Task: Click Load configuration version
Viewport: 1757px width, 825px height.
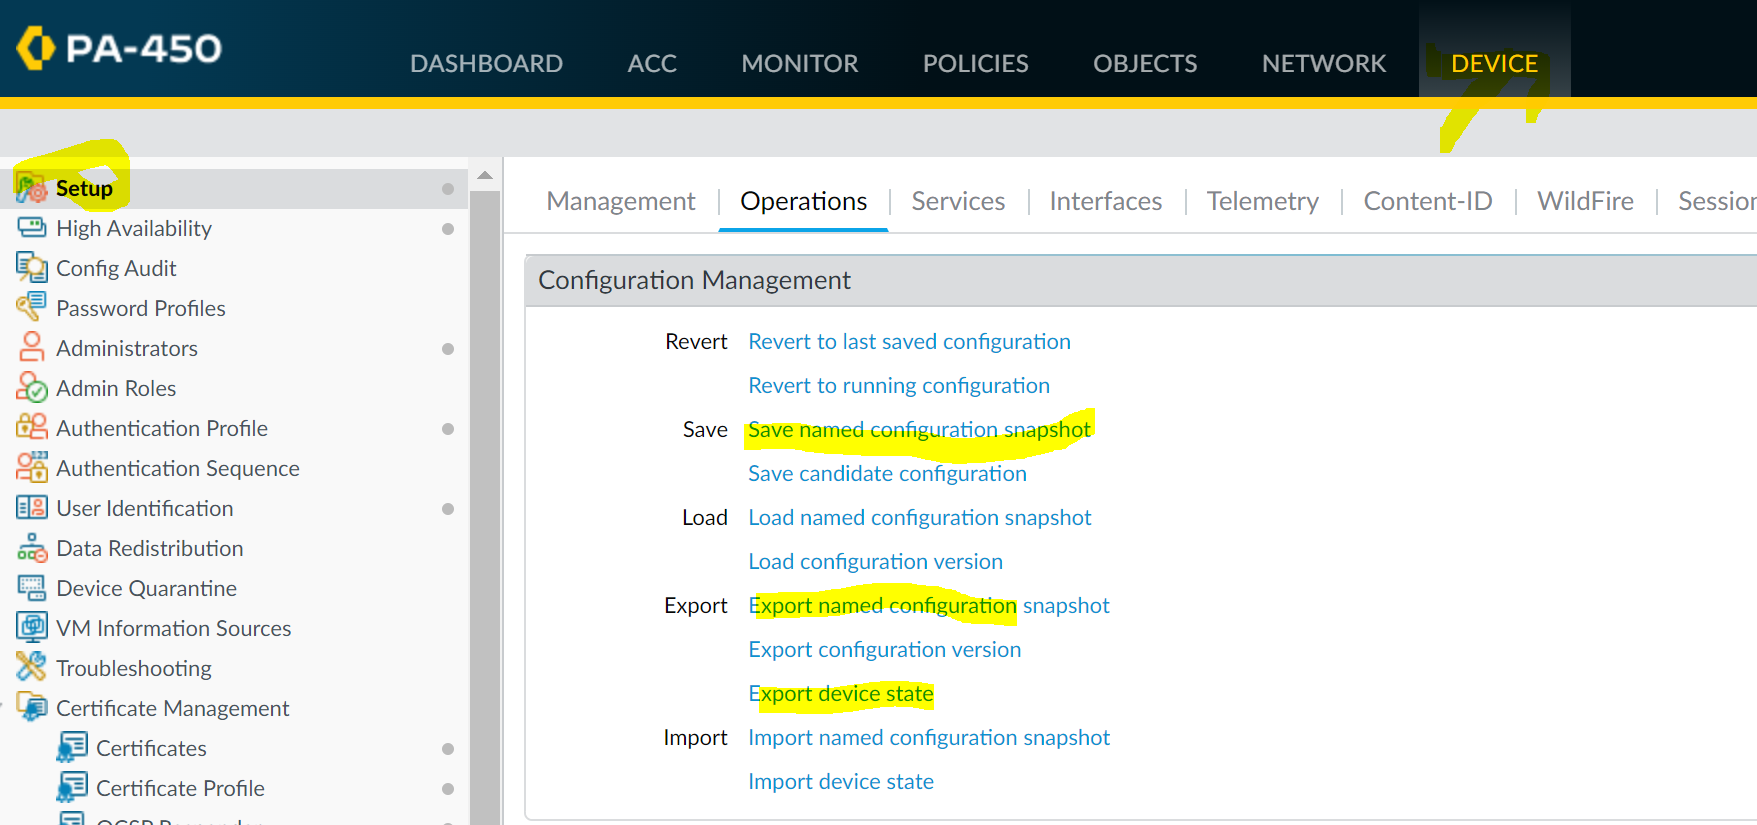Action: coord(875,561)
